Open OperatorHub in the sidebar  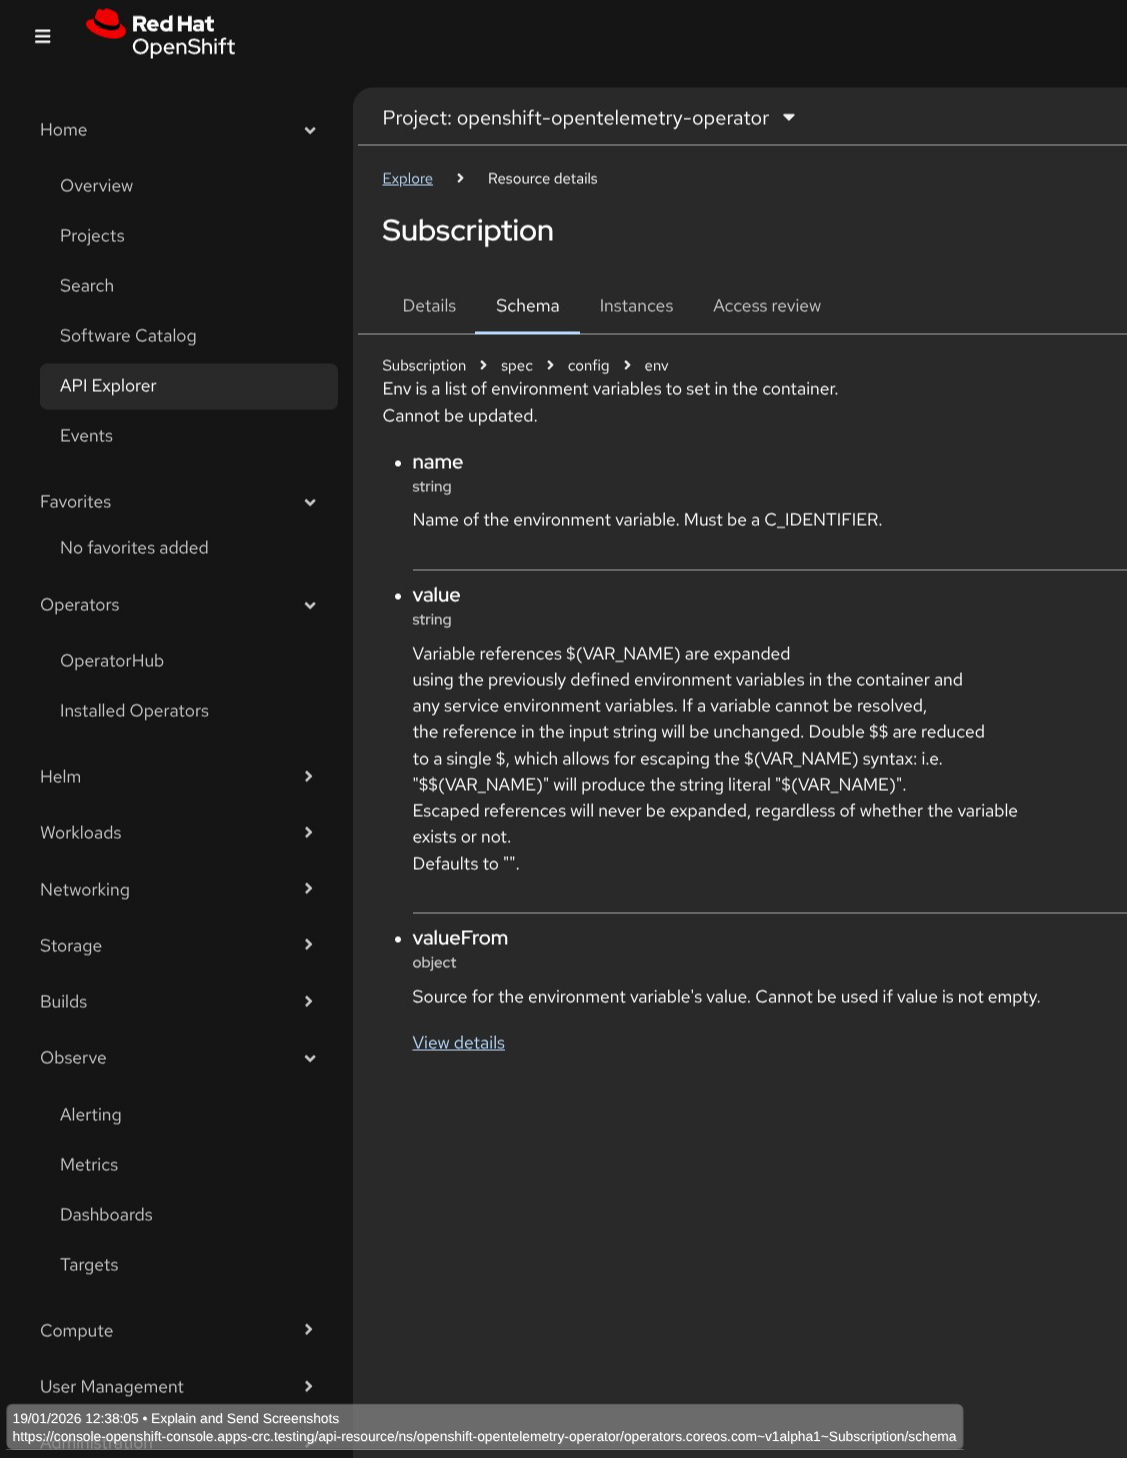point(112,661)
